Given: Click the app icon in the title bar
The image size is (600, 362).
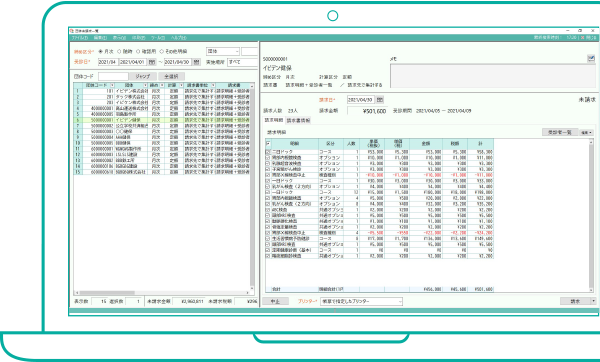Looking at the screenshot, I should point(72,31).
